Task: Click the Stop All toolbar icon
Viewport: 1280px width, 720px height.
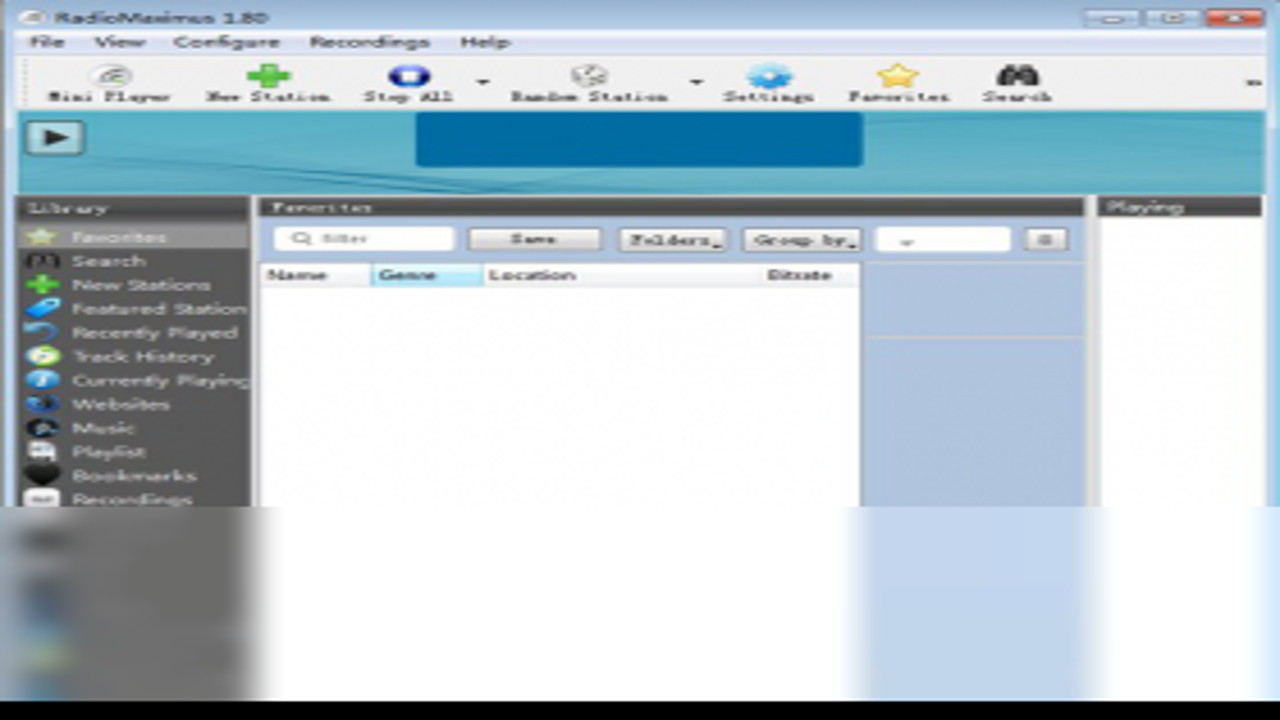Action: [408, 84]
